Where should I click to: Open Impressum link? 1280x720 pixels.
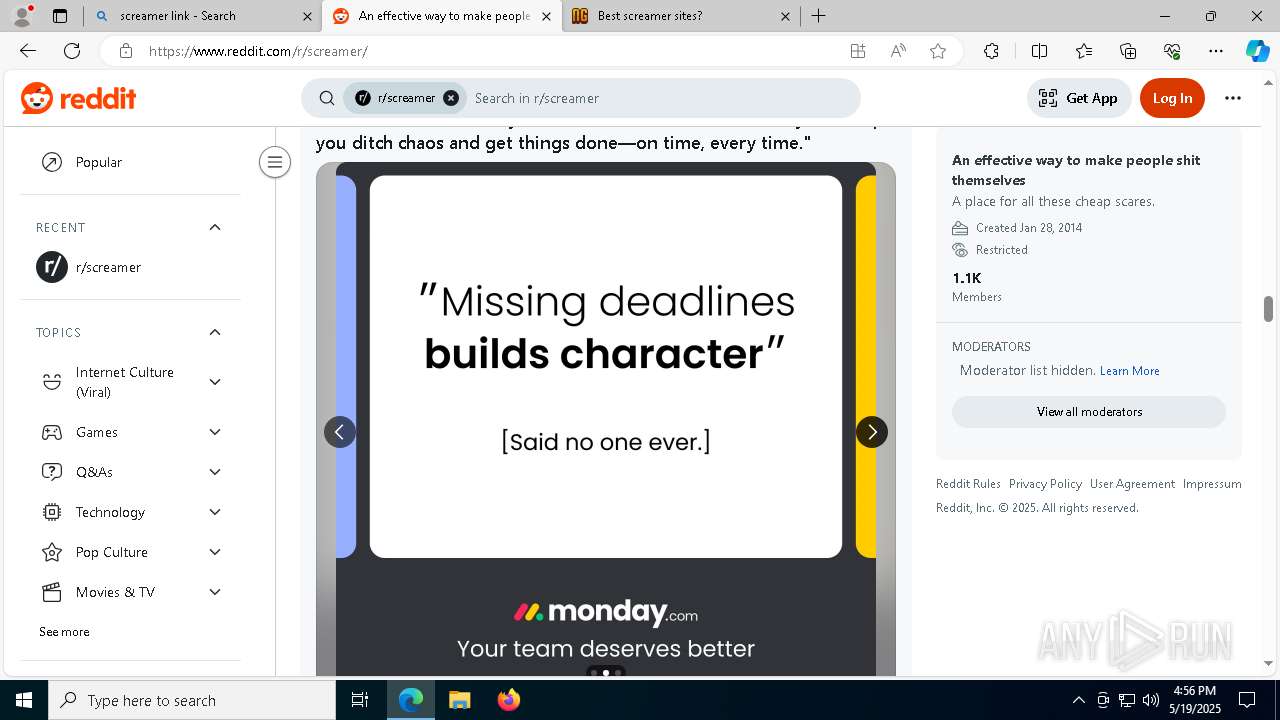pos(1212,484)
